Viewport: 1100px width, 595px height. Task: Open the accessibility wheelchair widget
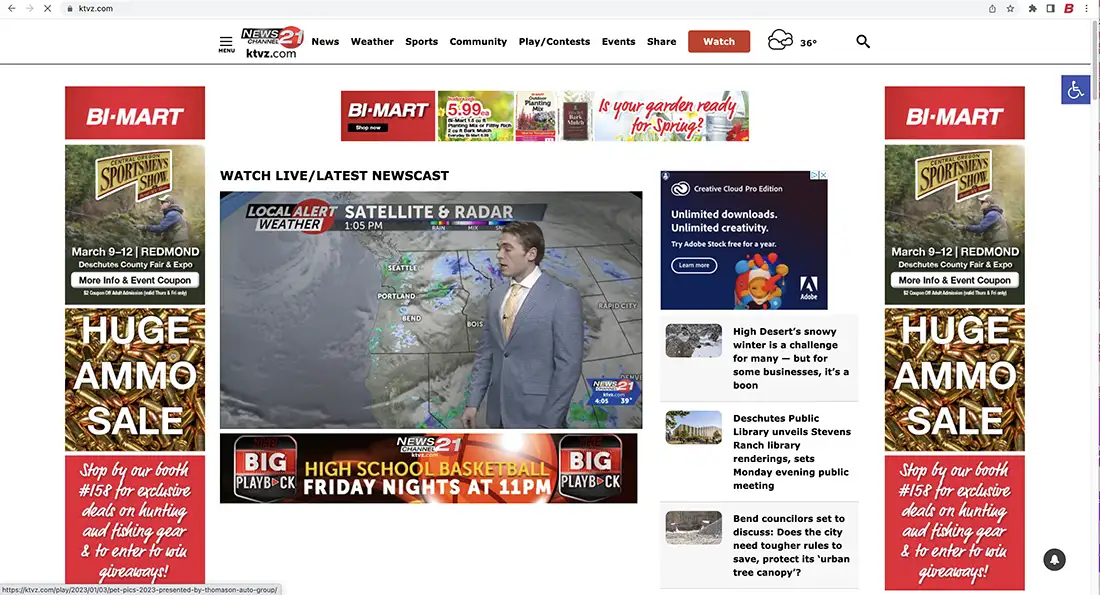click(x=1075, y=90)
